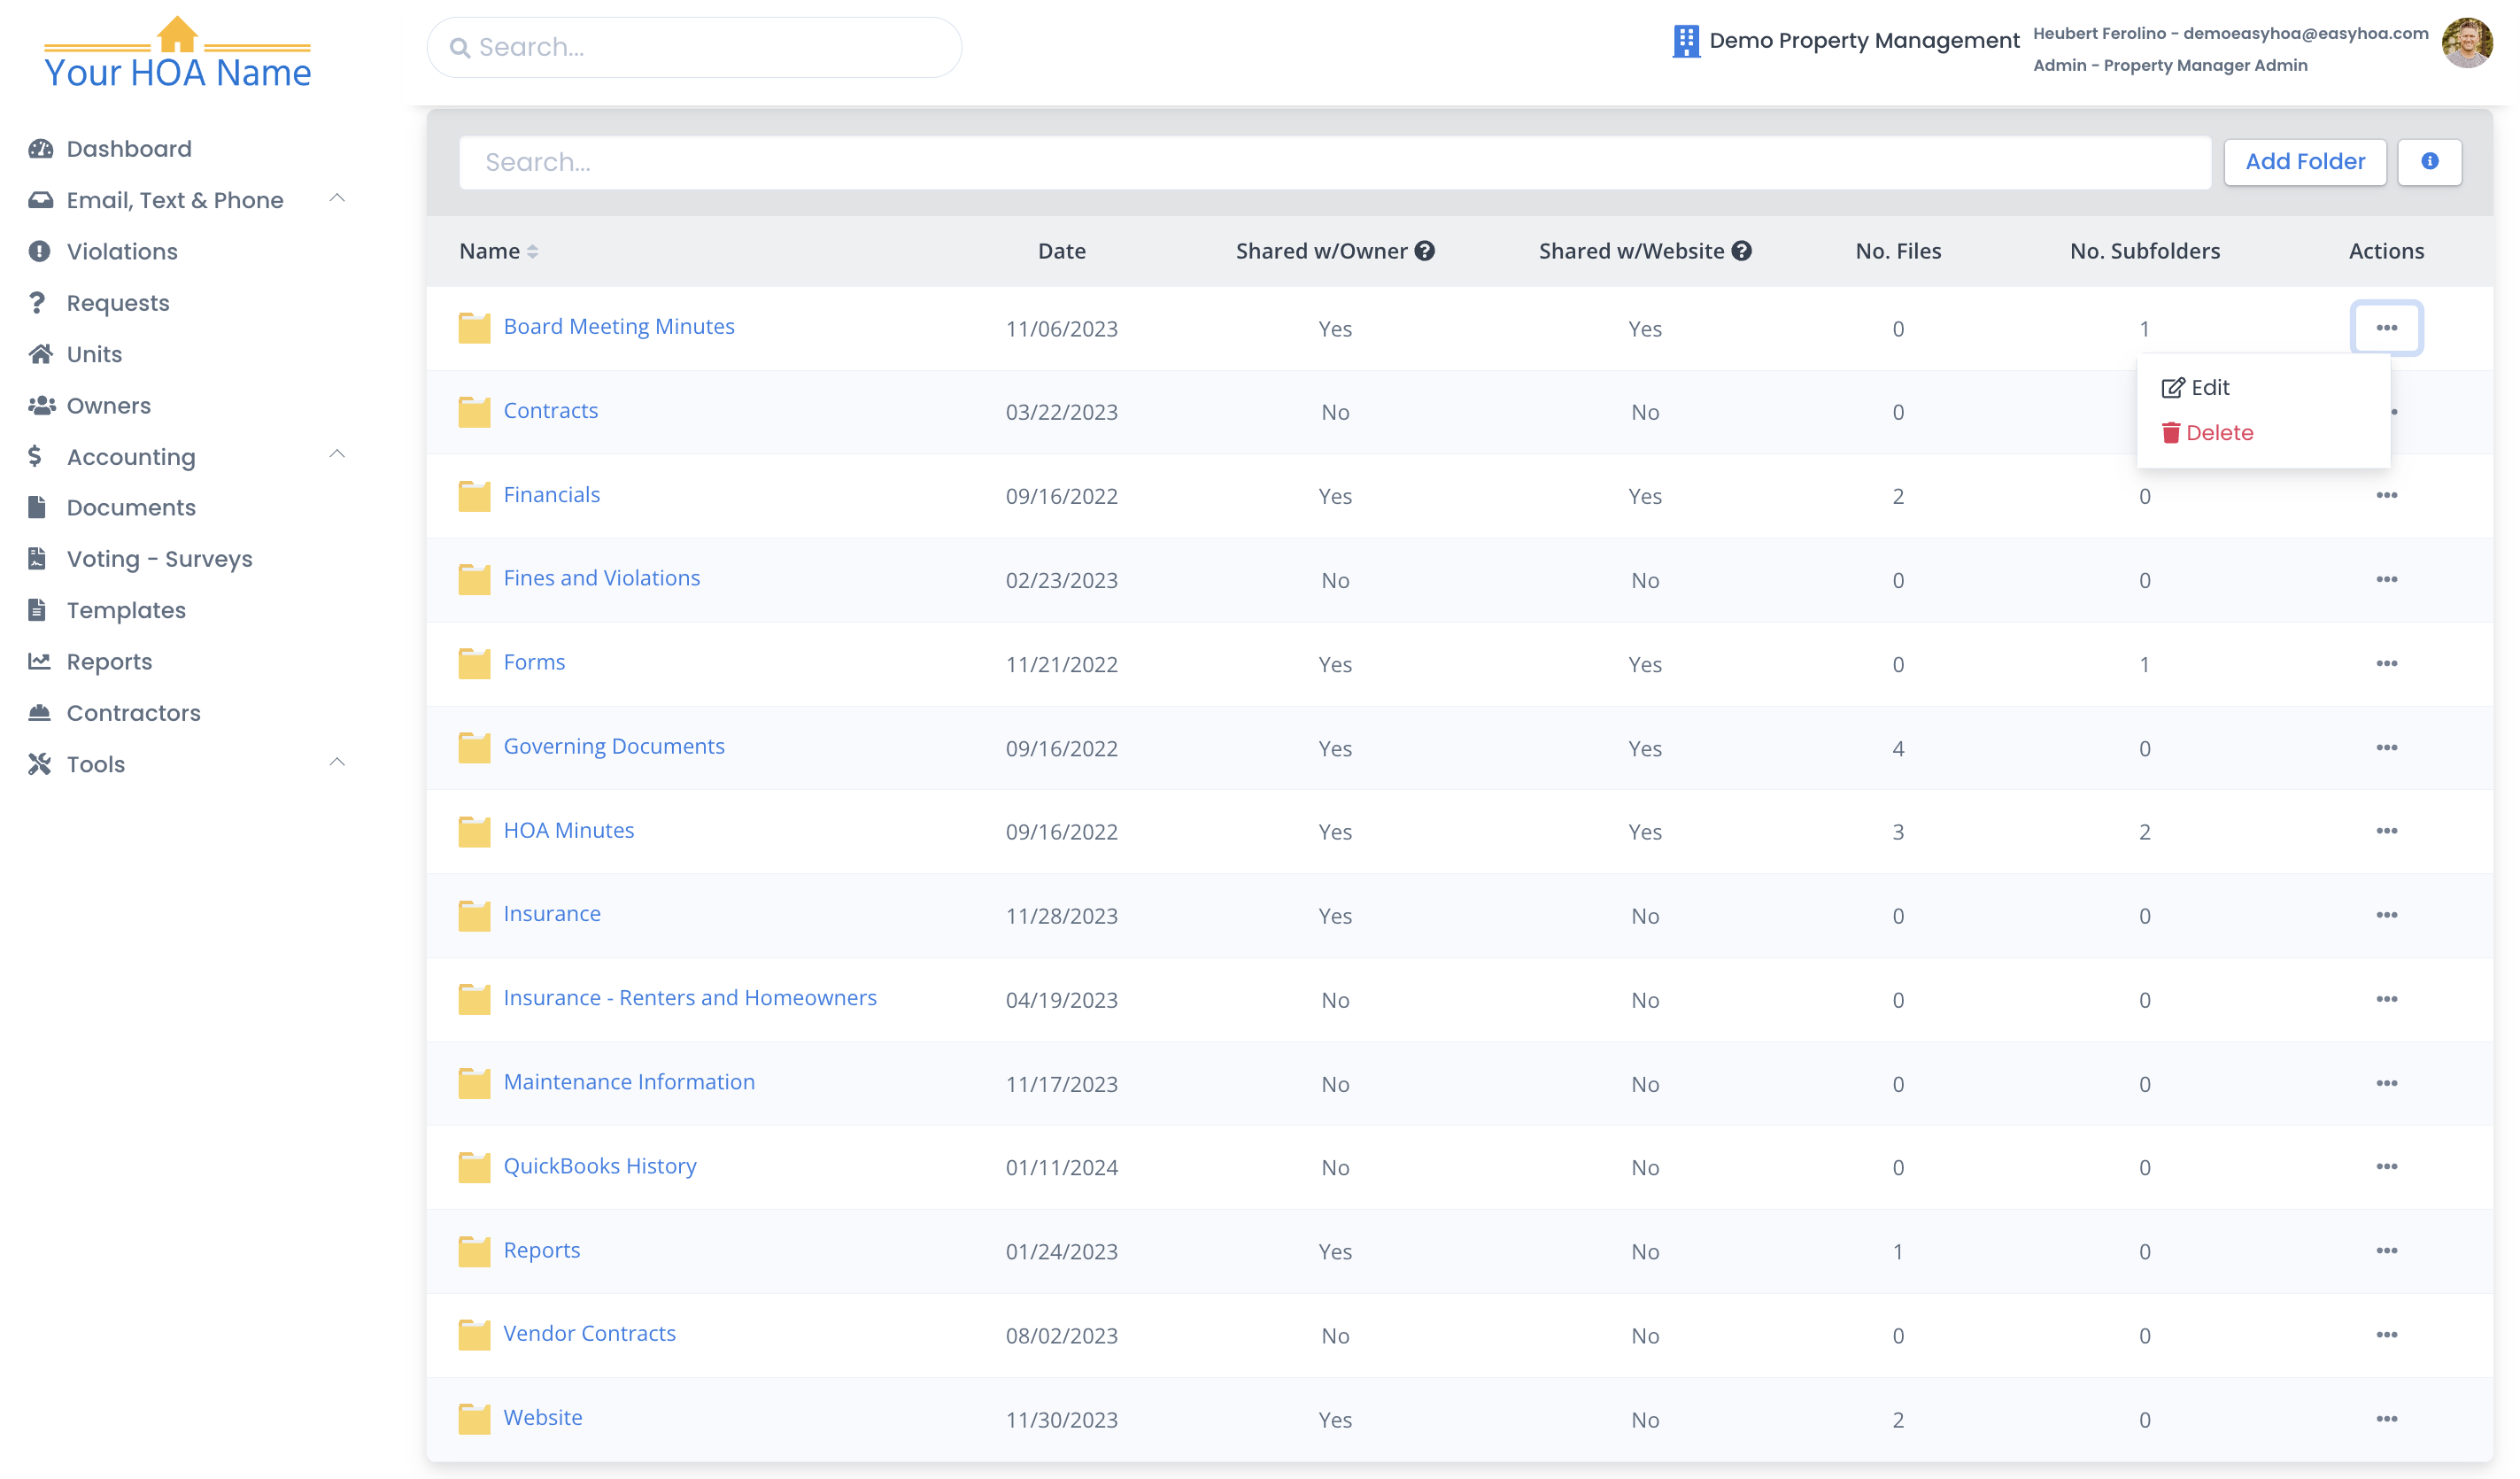Open the Board Meeting Minutes folder

(618, 326)
